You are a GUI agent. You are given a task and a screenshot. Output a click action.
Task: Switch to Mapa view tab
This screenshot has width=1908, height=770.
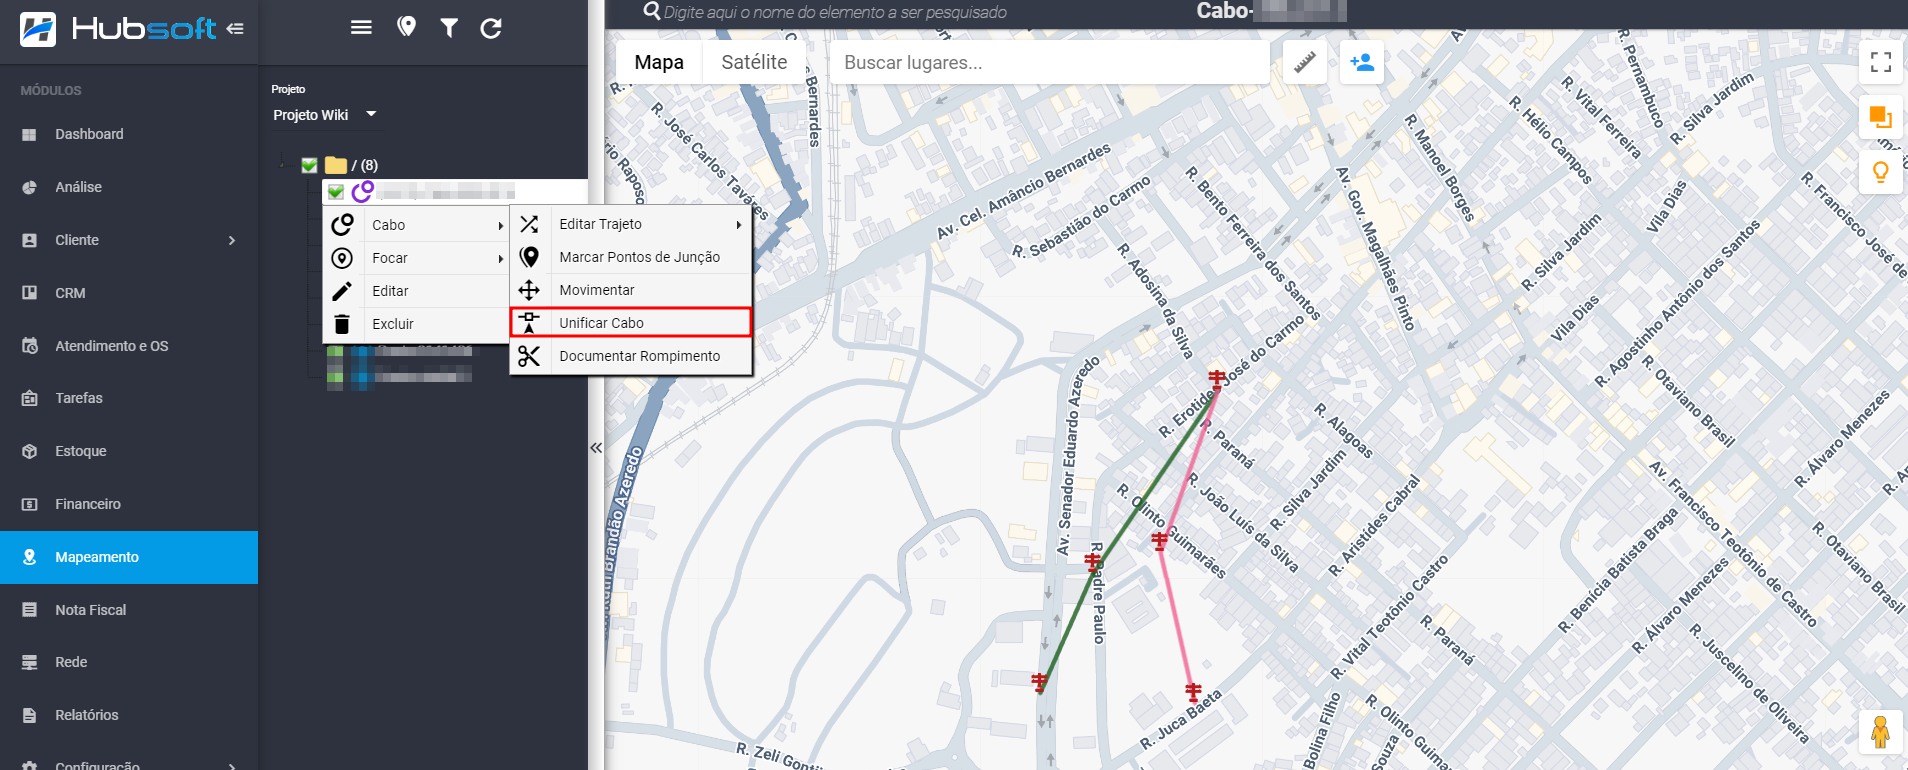tap(659, 62)
